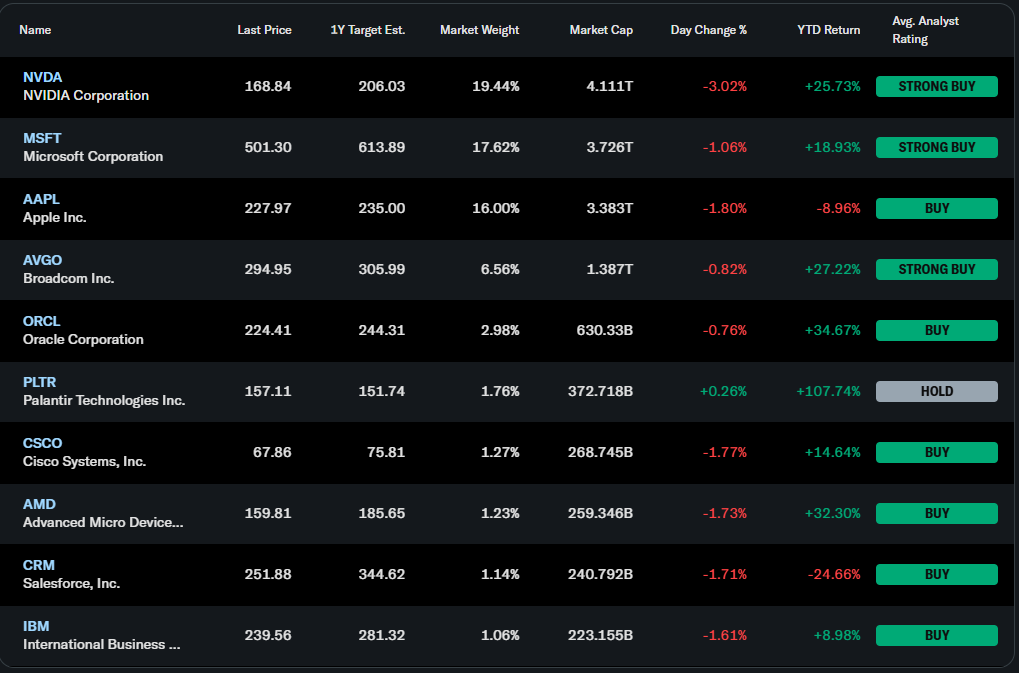Click AAPL 1Y target 235.00
The image size is (1019, 673).
pos(381,209)
